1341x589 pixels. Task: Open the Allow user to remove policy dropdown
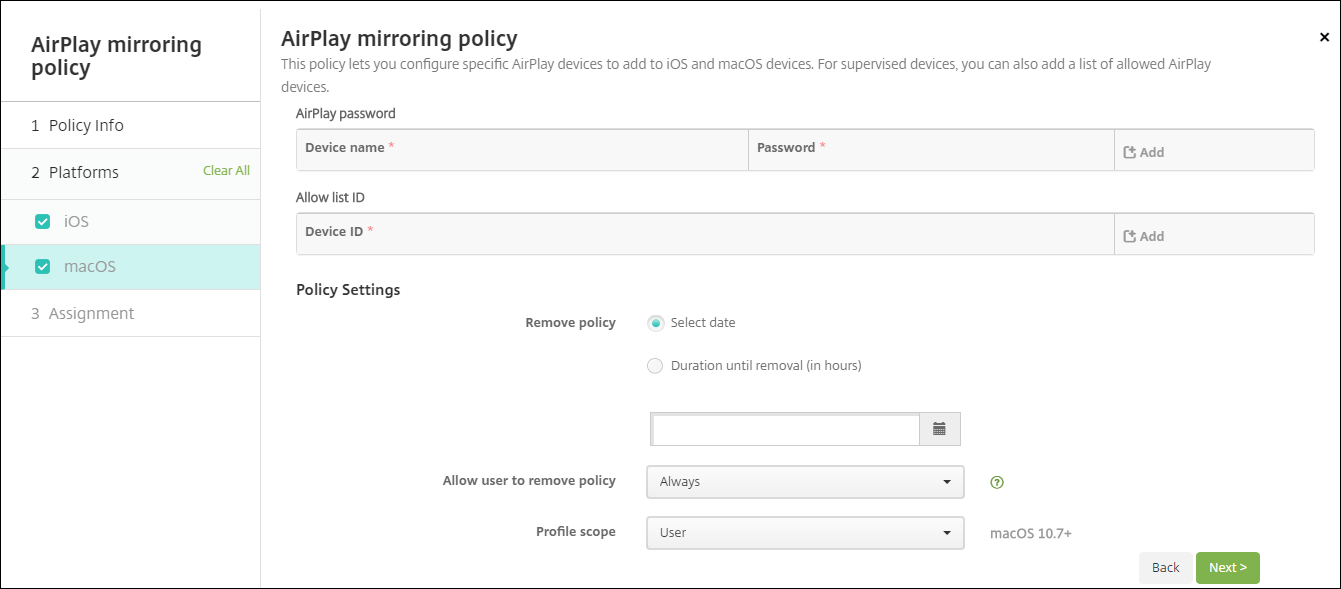click(x=805, y=482)
